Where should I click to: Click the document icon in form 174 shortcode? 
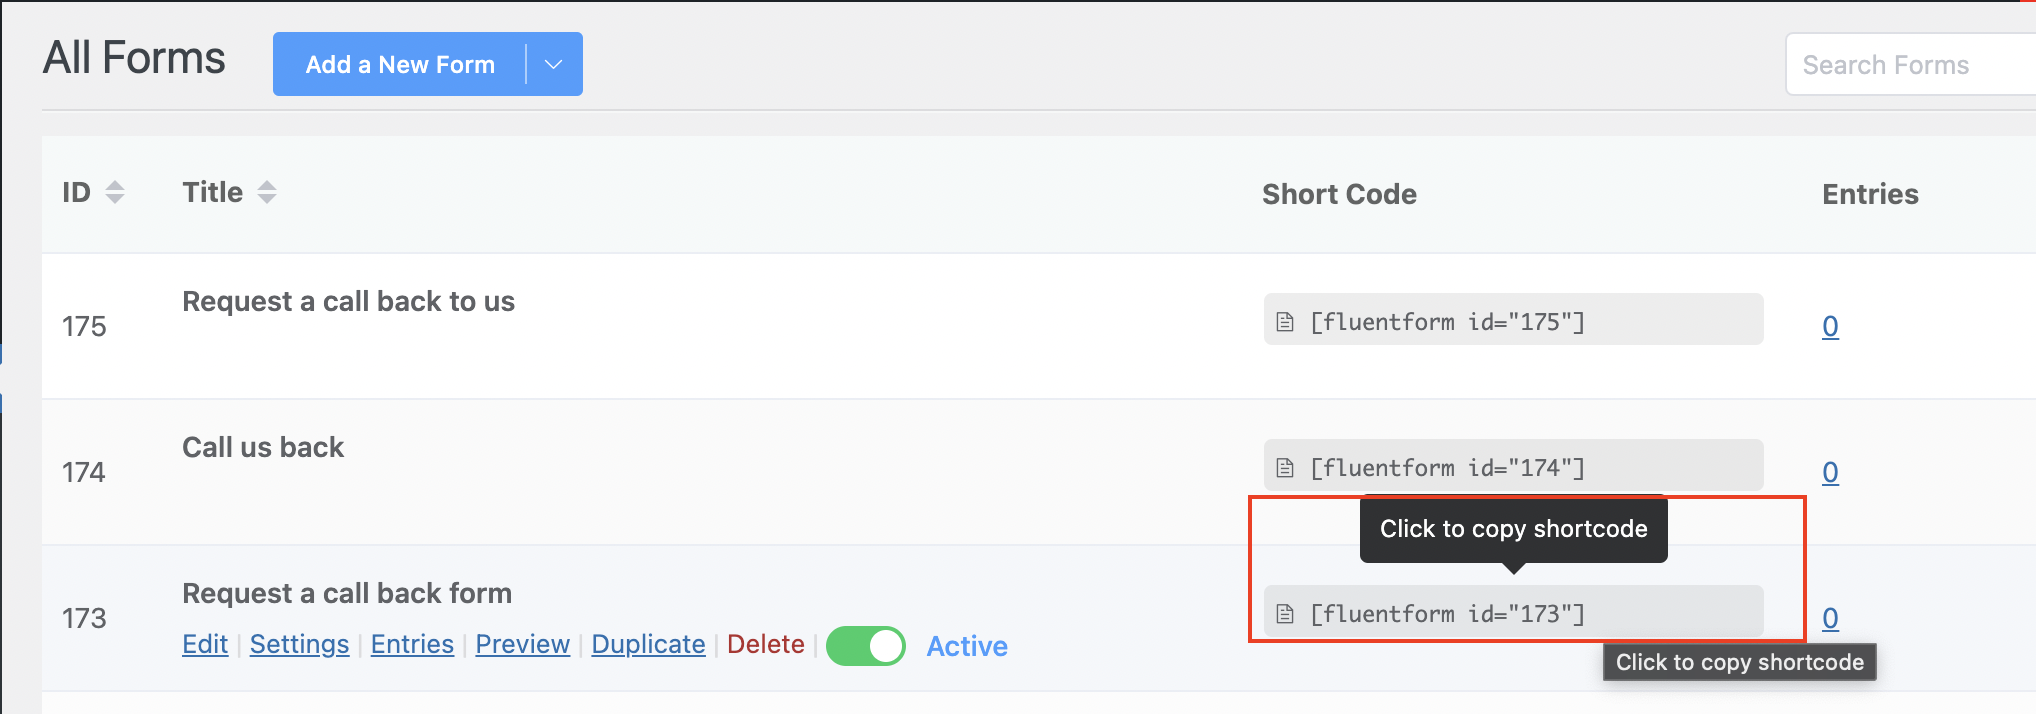coord(1285,466)
